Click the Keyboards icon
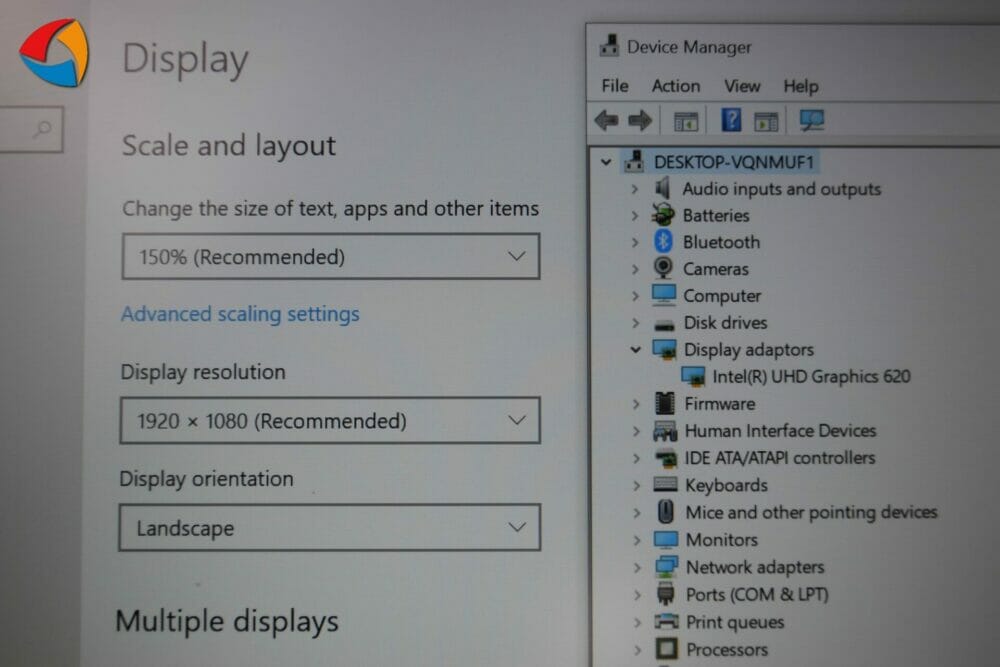Viewport: 1000px width, 667px height. tap(665, 484)
